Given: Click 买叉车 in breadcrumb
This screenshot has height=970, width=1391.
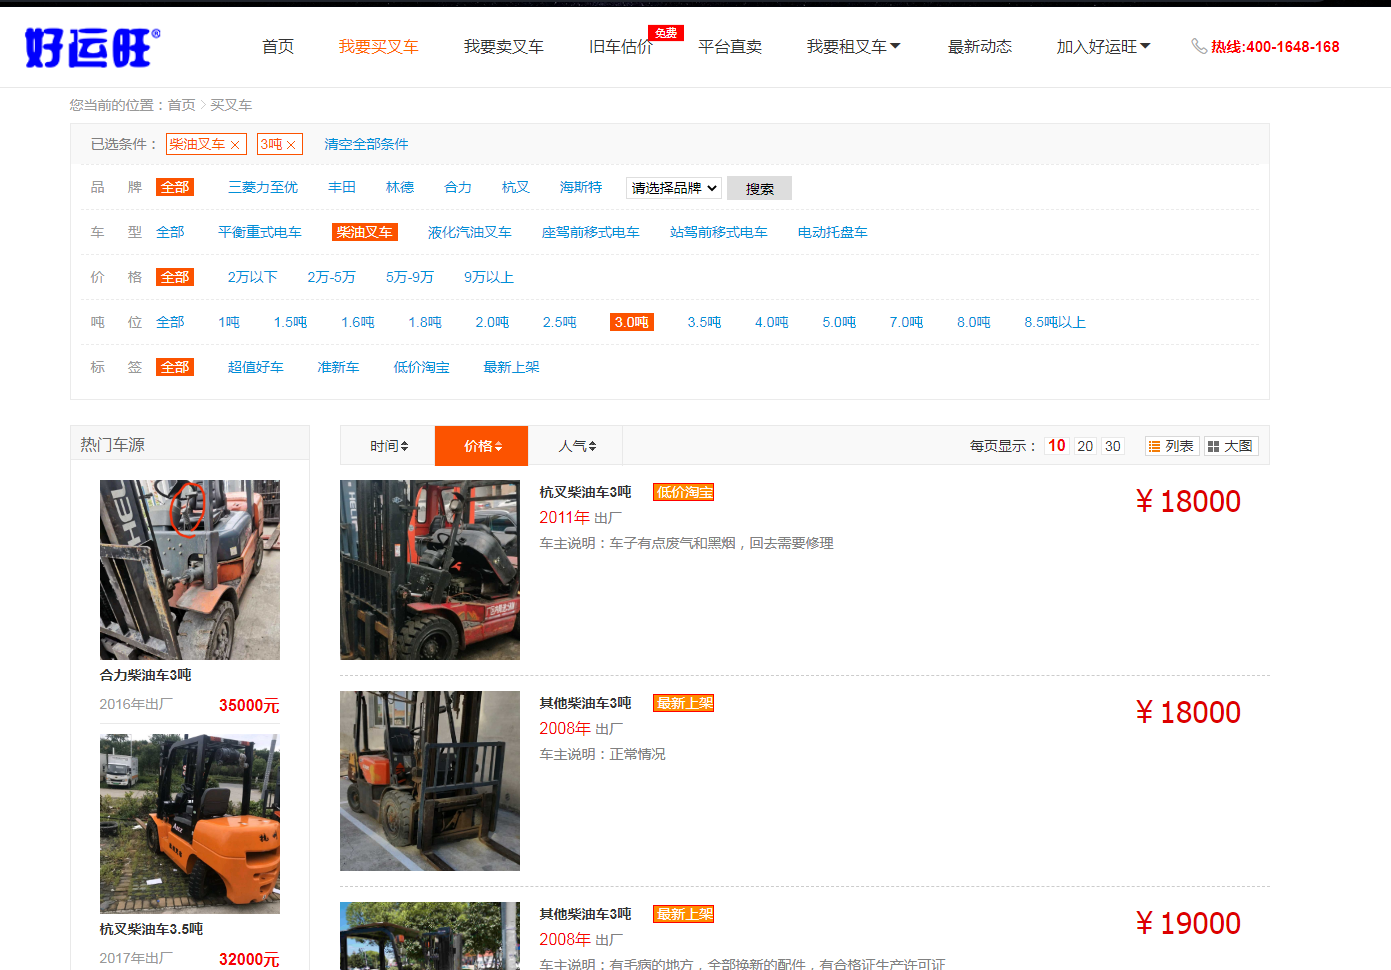Looking at the screenshot, I should (231, 105).
